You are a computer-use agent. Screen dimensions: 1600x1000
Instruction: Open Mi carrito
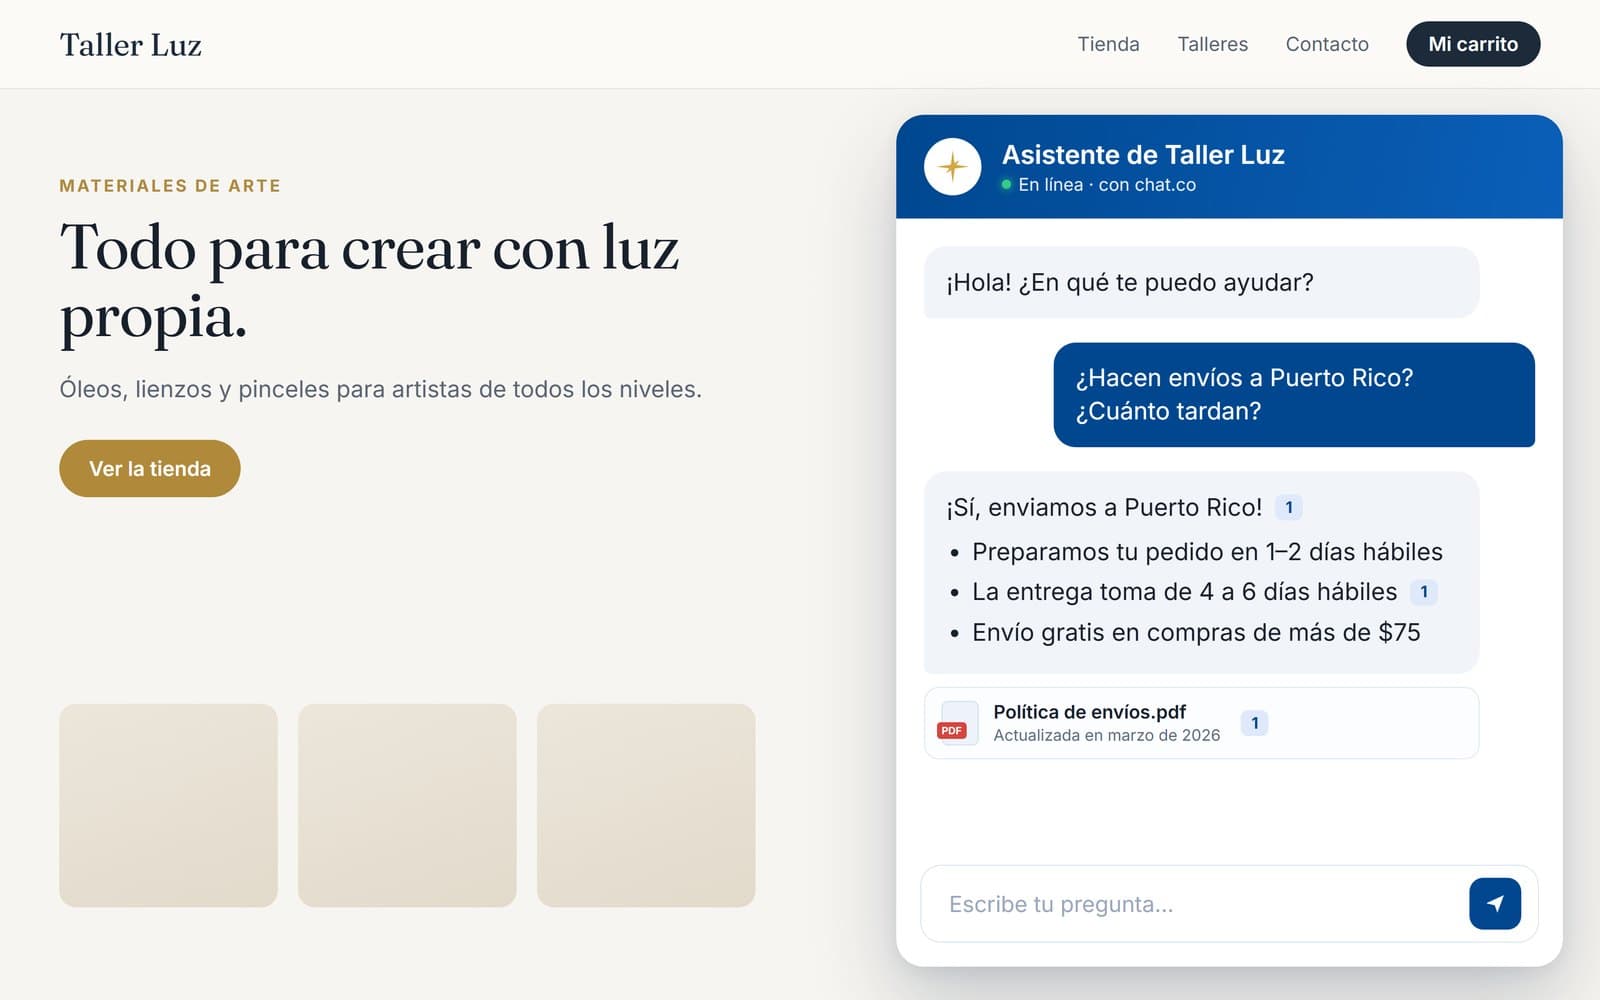(1473, 44)
